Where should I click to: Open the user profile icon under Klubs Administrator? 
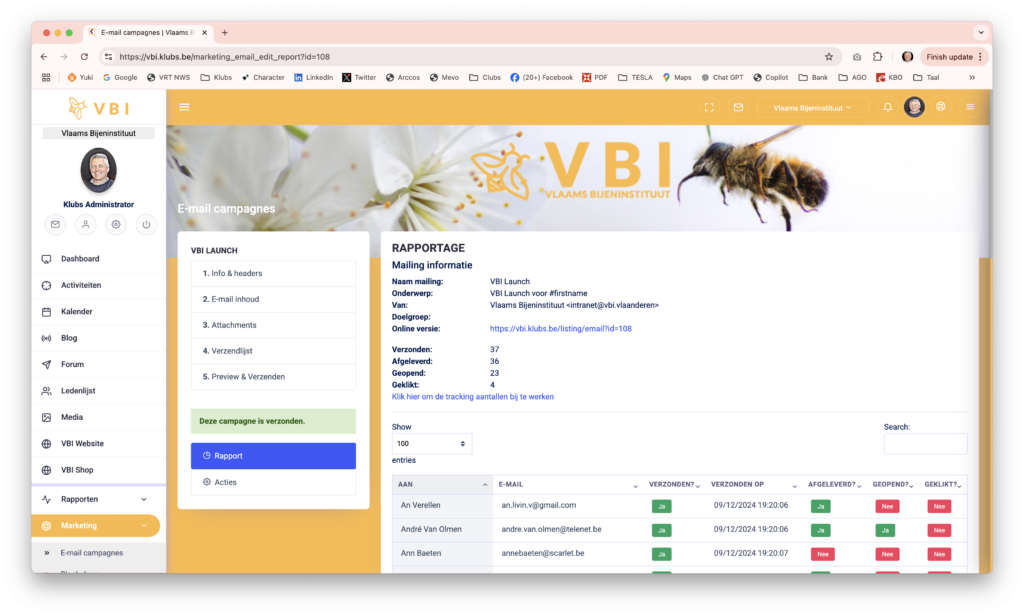click(86, 225)
